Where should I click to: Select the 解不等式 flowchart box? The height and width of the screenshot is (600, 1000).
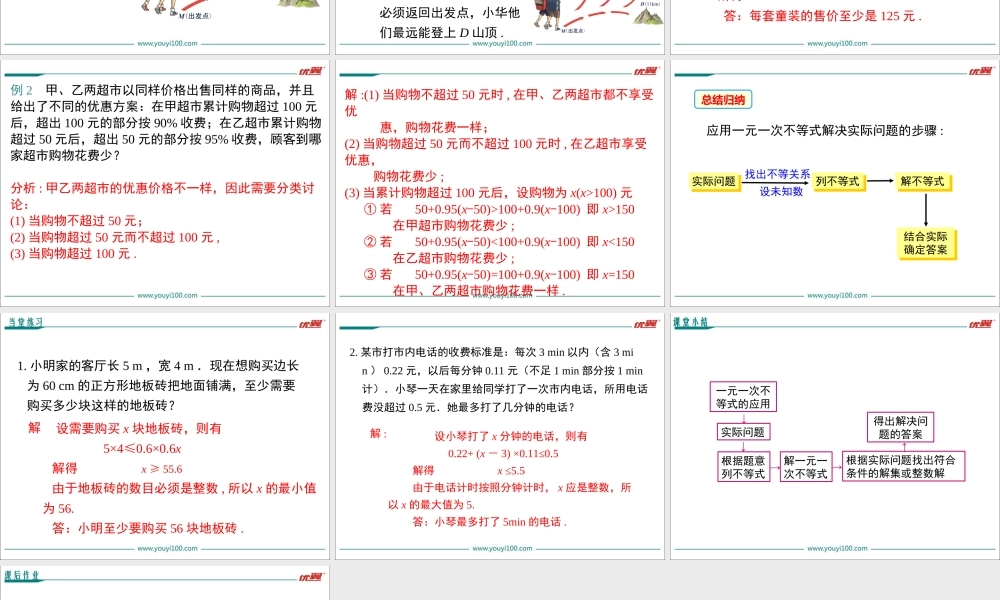coord(923,182)
